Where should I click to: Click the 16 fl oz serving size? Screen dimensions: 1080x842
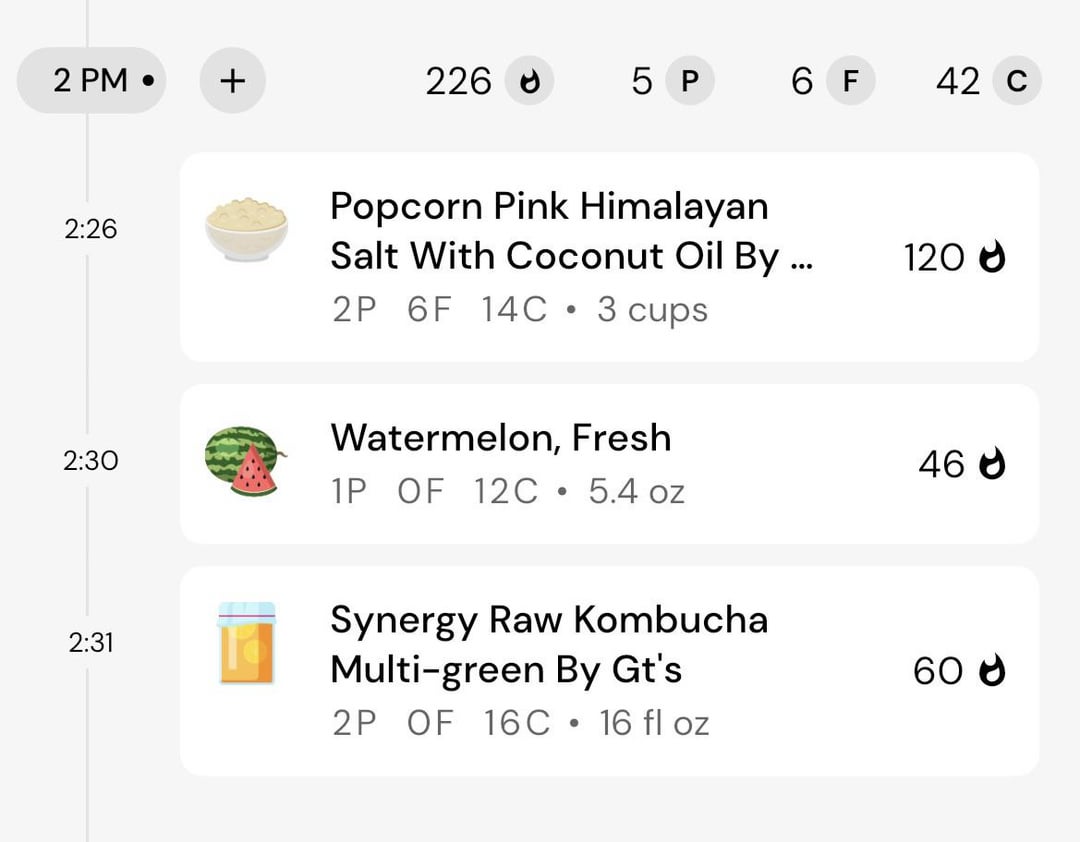pos(654,723)
